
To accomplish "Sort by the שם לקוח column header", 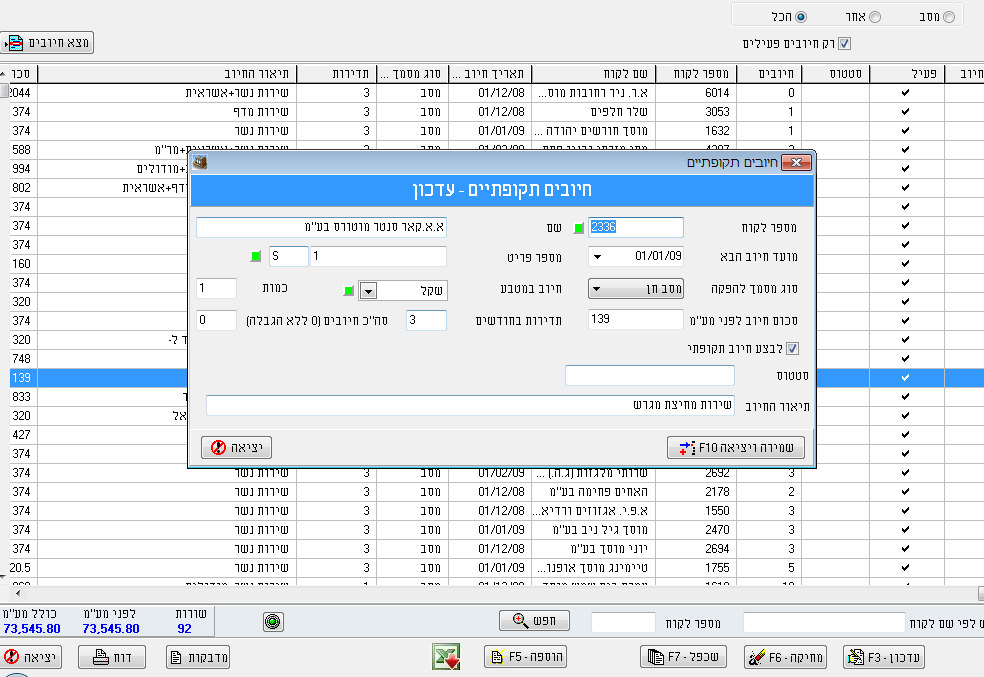I will tap(594, 74).
